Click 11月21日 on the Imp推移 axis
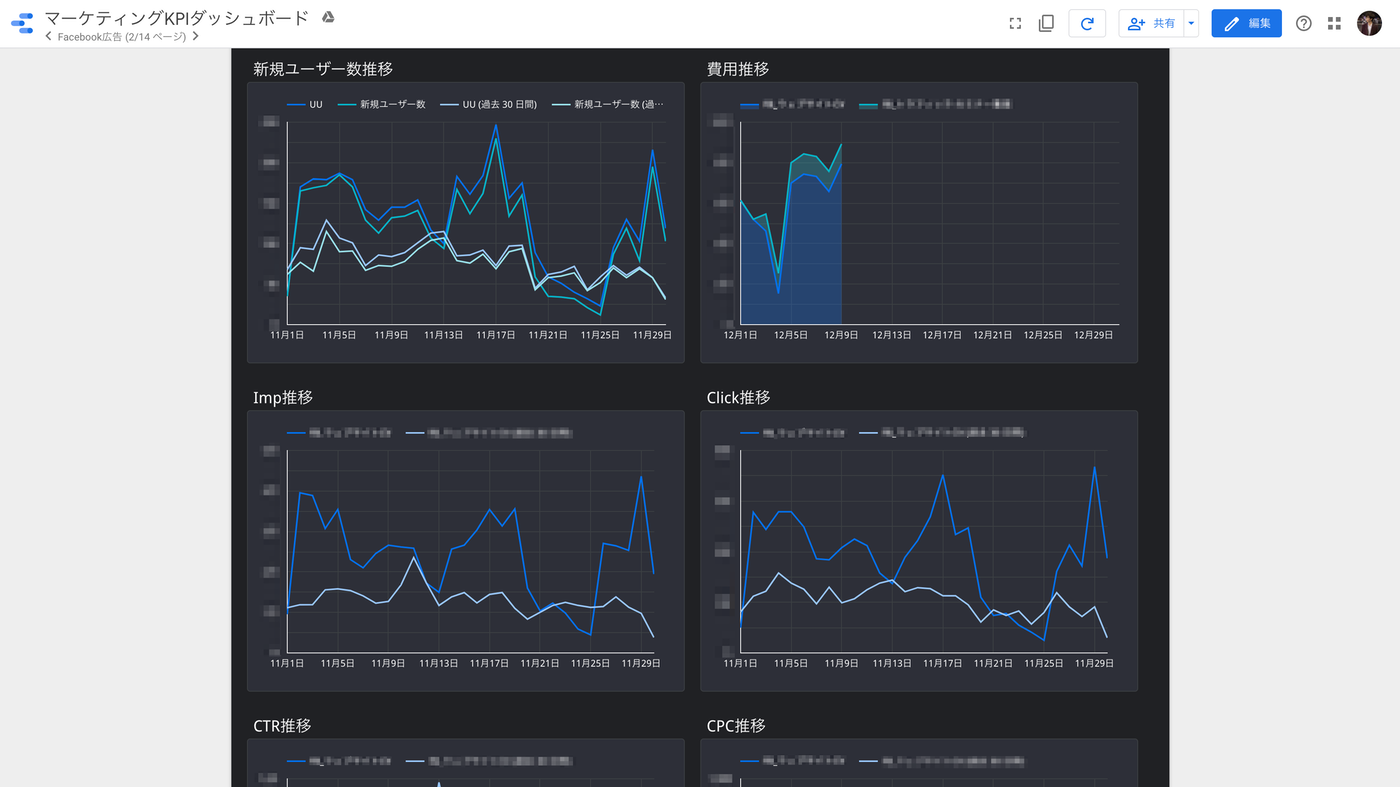Image resolution: width=1400 pixels, height=787 pixels. tap(539, 663)
